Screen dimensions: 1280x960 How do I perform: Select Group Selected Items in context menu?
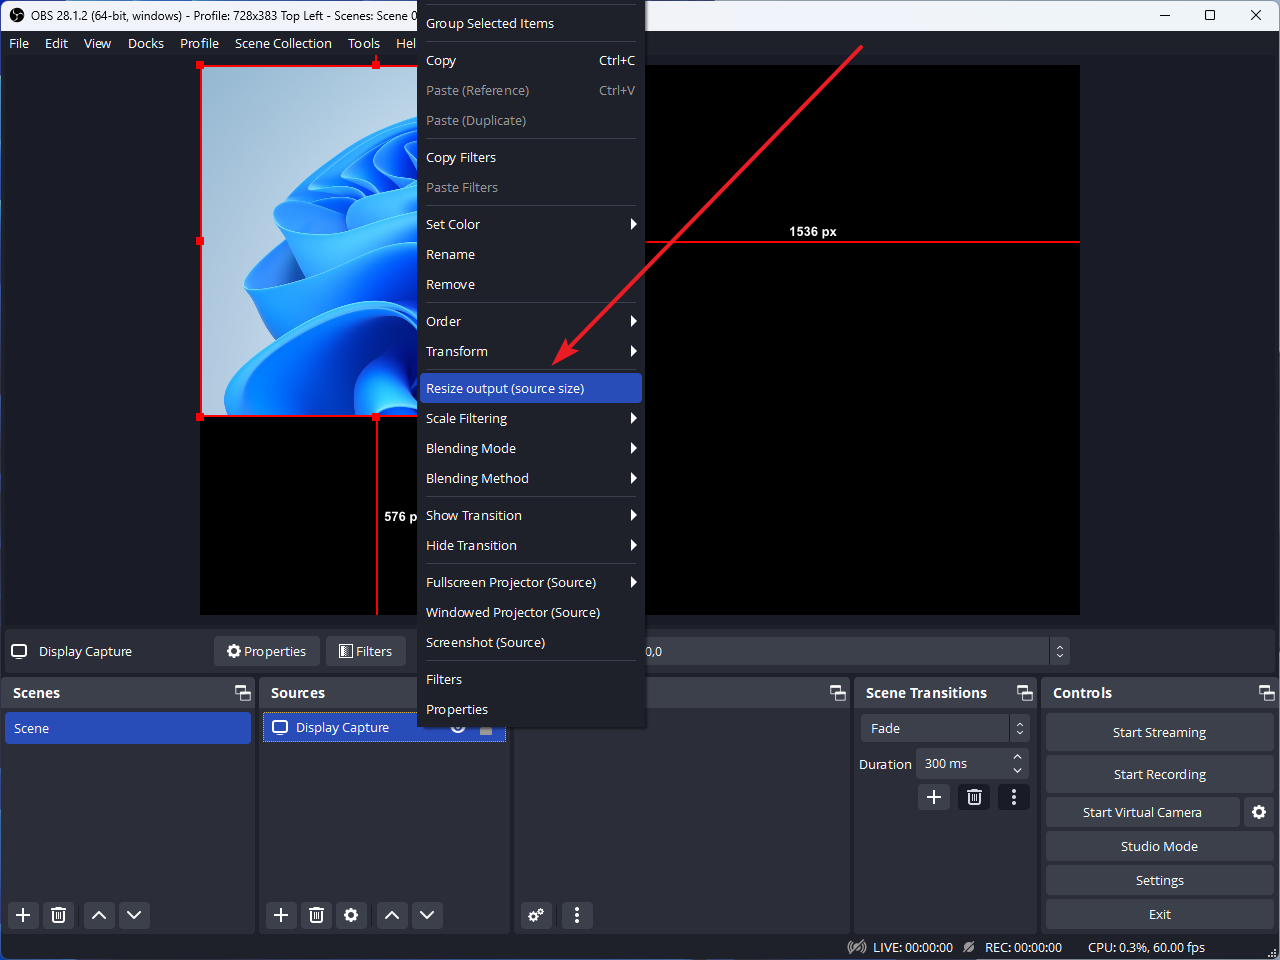point(530,23)
